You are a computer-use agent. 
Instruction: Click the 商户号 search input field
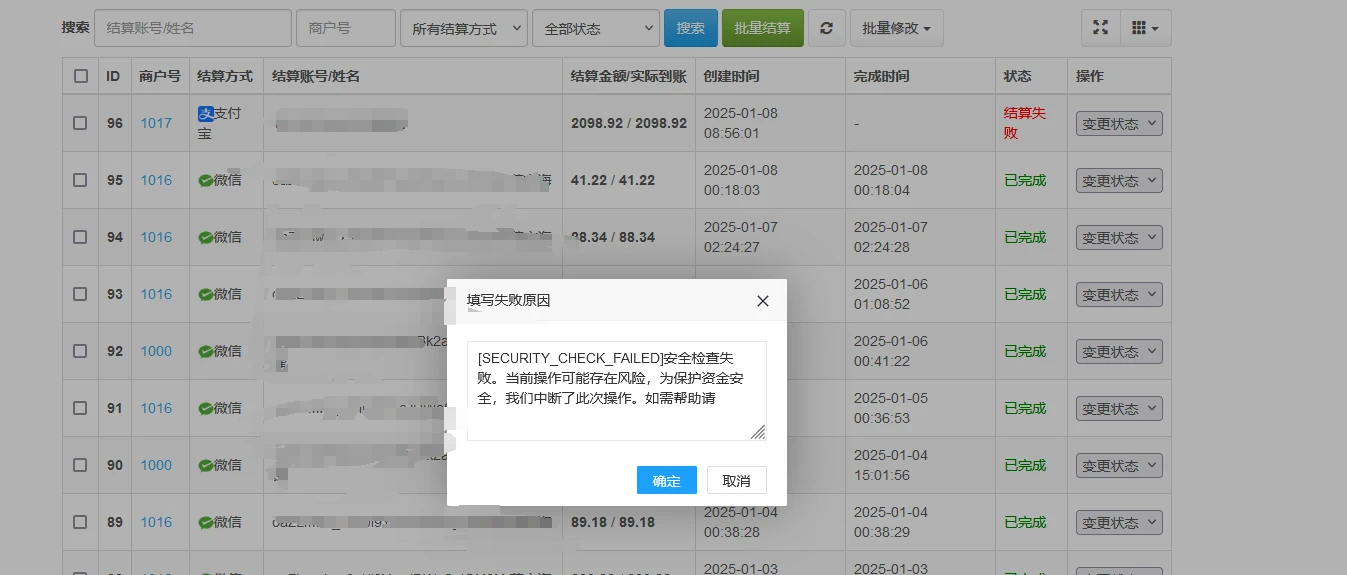click(x=345, y=28)
